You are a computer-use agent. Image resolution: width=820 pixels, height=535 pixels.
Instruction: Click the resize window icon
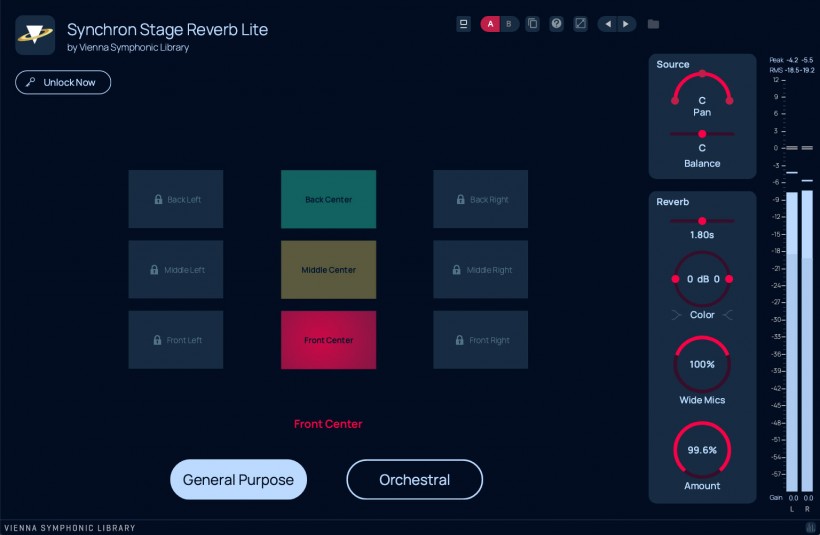[580, 24]
